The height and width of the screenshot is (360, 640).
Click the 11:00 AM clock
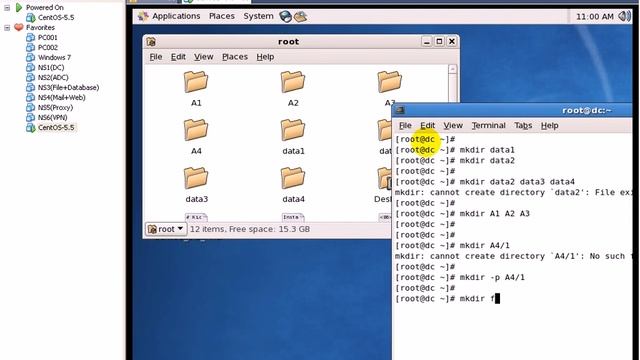[x=595, y=17]
